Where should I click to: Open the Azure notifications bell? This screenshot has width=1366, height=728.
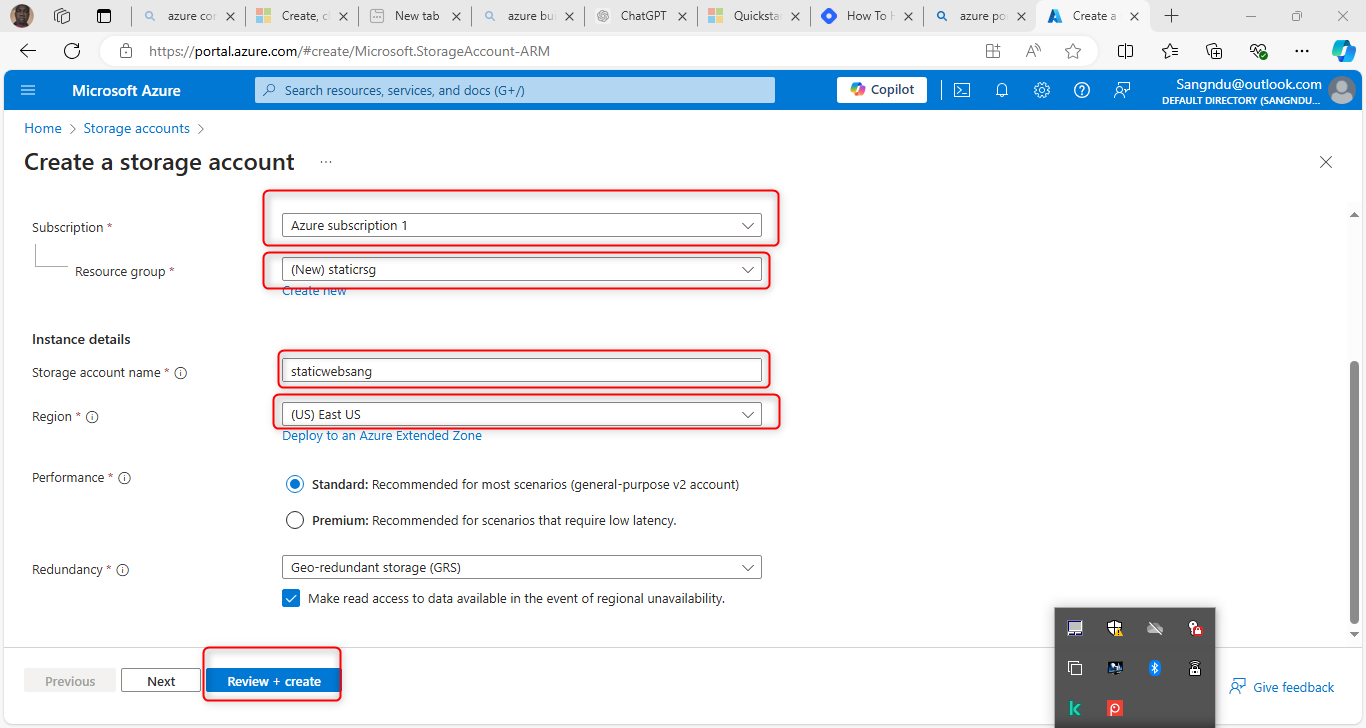(1002, 90)
